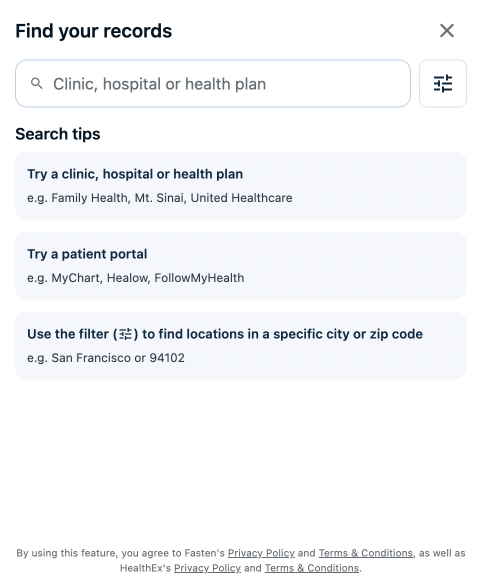The height and width of the screenshot is (585, 477).
Task: Select the 'Use the filter' tip title text
Action: [225, 334]
